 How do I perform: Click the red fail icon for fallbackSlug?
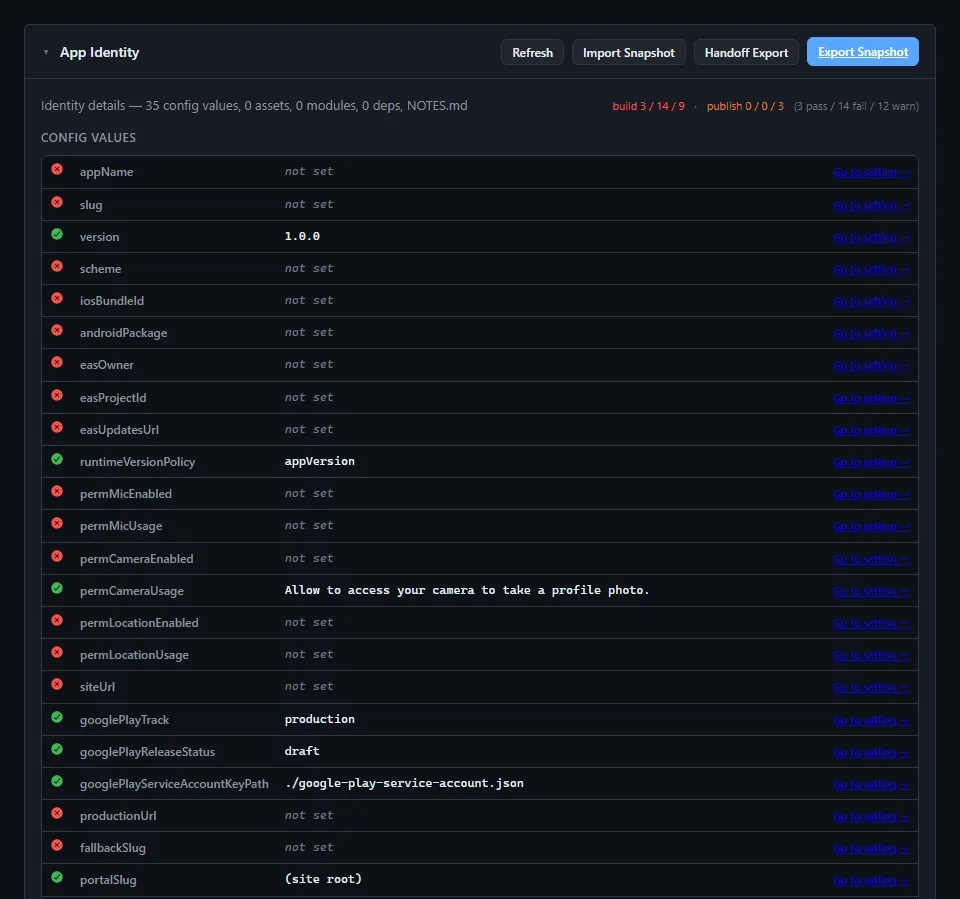point(57,845)
